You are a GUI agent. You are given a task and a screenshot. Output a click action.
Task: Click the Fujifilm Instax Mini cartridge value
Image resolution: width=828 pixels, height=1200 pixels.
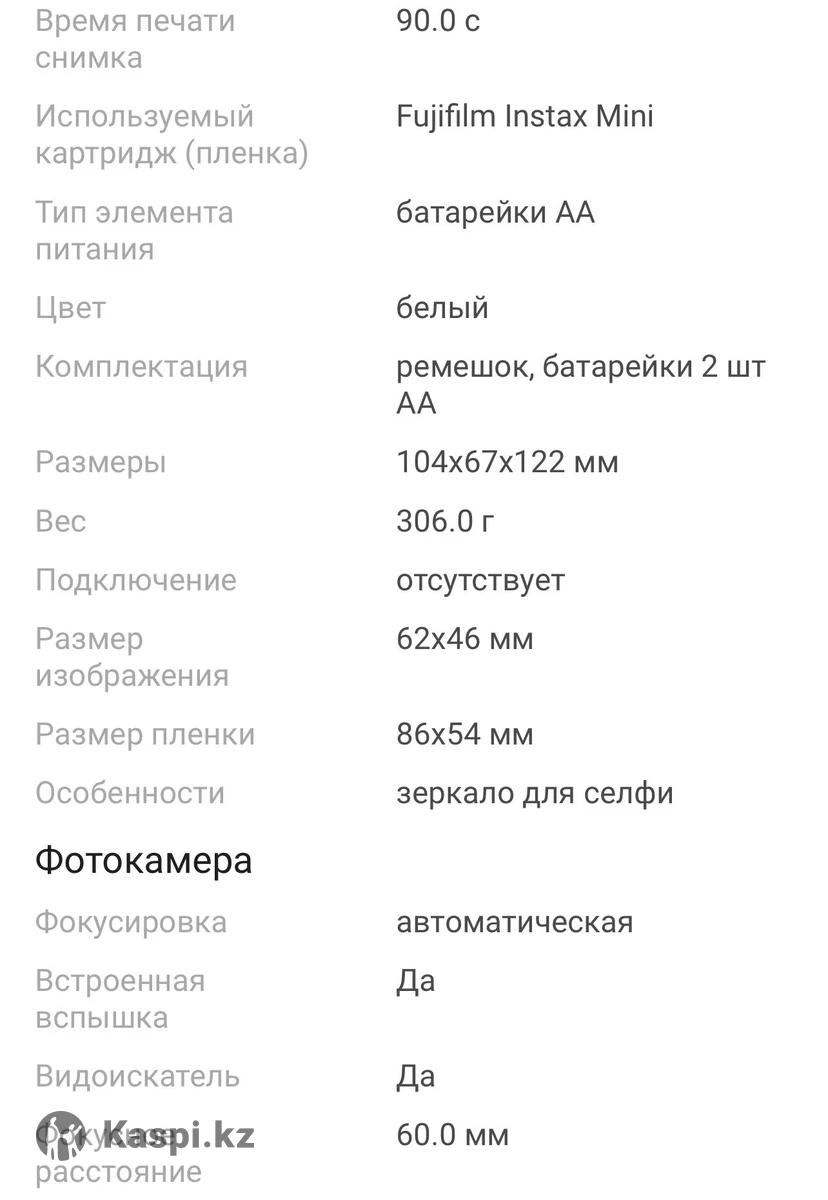tap(525, 116)
